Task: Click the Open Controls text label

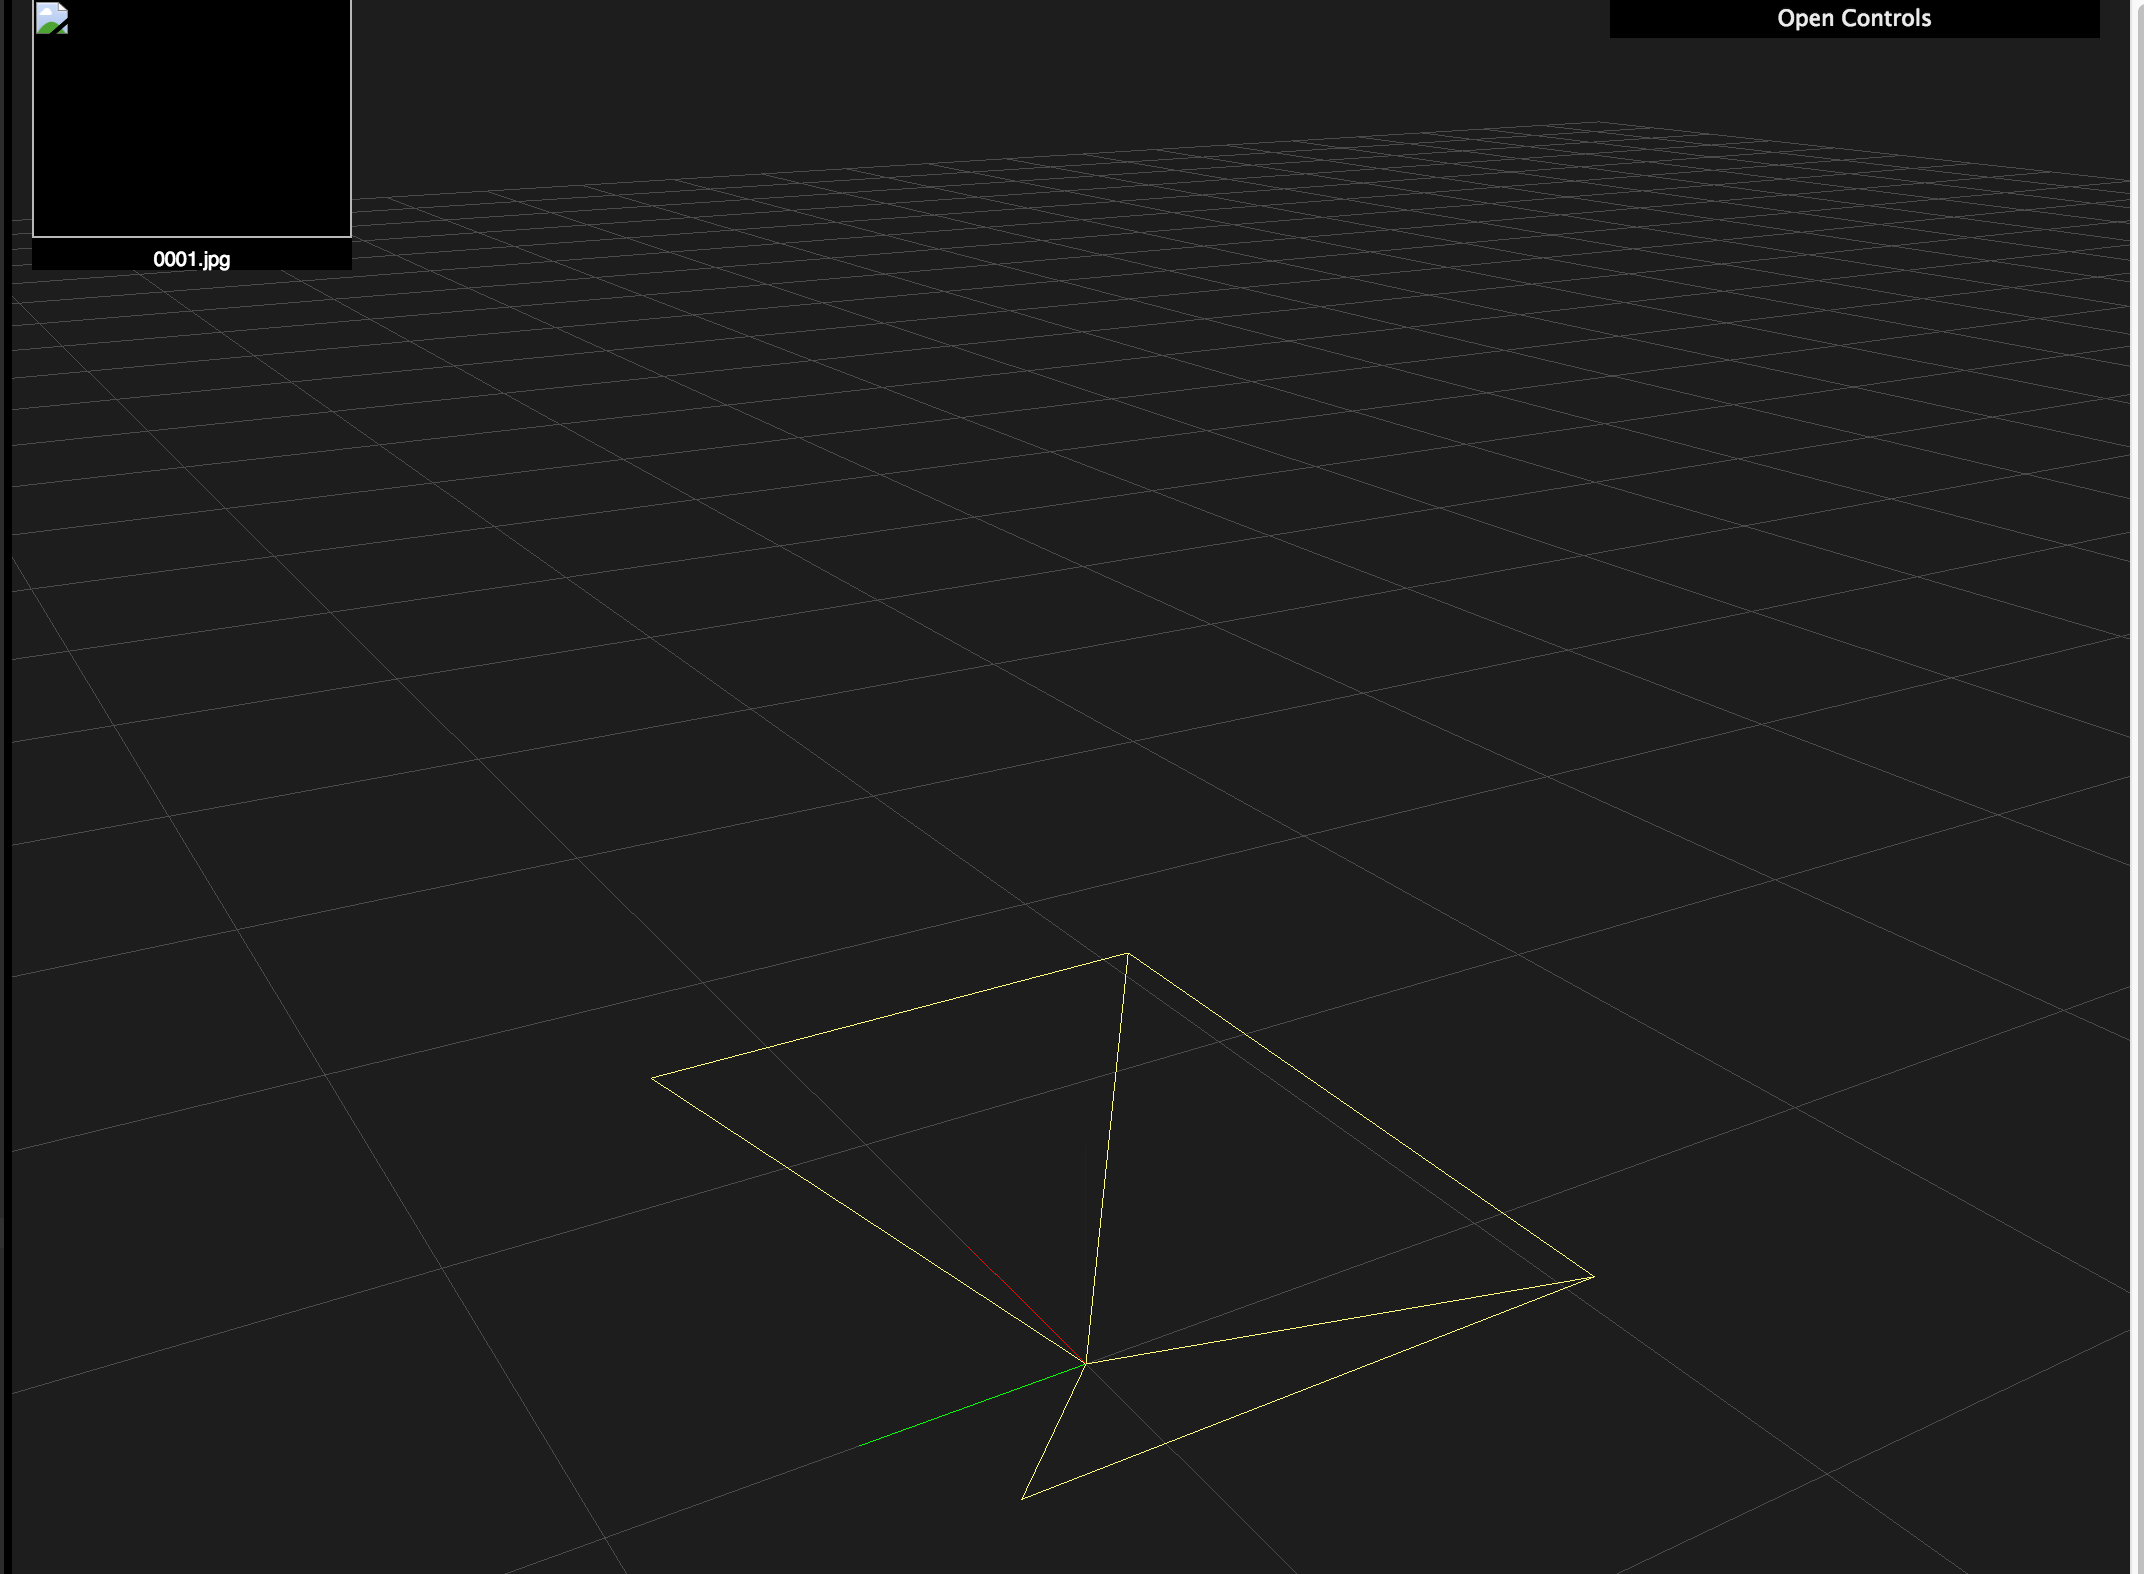Action: [x=1853, y=18]
